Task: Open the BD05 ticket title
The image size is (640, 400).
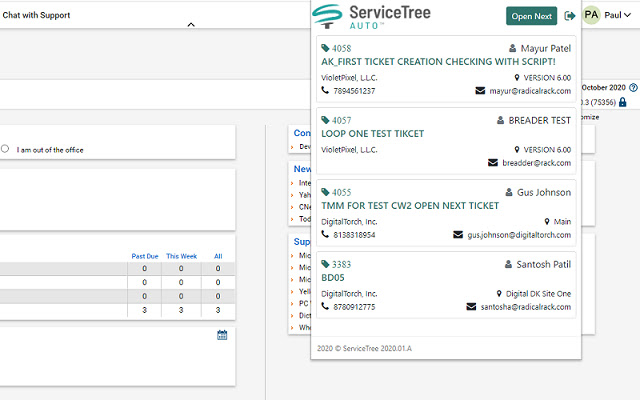Action: 333,278
